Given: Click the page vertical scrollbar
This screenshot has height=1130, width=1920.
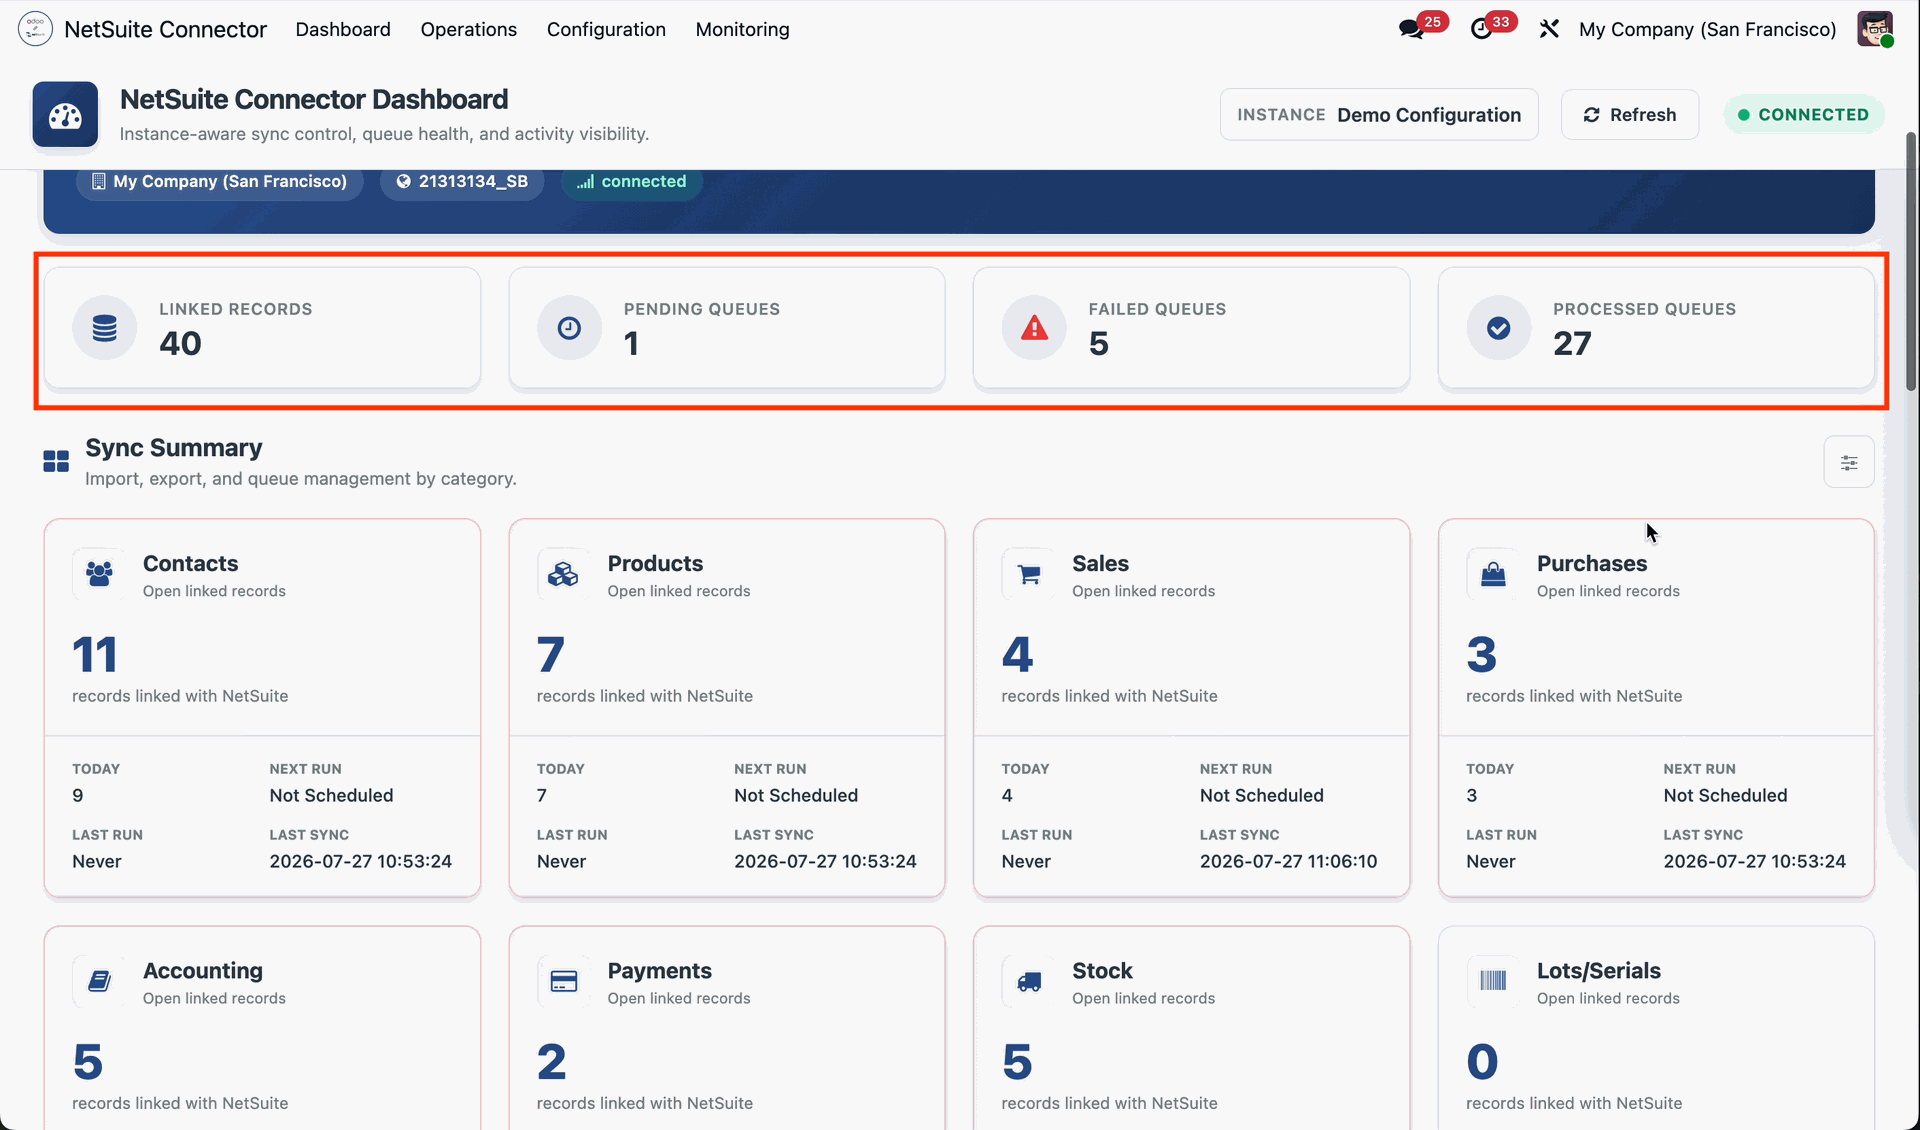Looking at the screenshot, I should click(1911, 260).
